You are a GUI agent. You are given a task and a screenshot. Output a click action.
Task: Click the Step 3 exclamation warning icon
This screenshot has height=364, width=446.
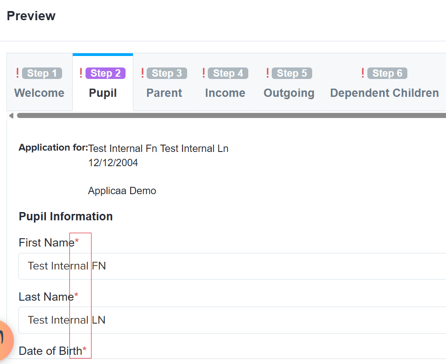pos(142,73)
